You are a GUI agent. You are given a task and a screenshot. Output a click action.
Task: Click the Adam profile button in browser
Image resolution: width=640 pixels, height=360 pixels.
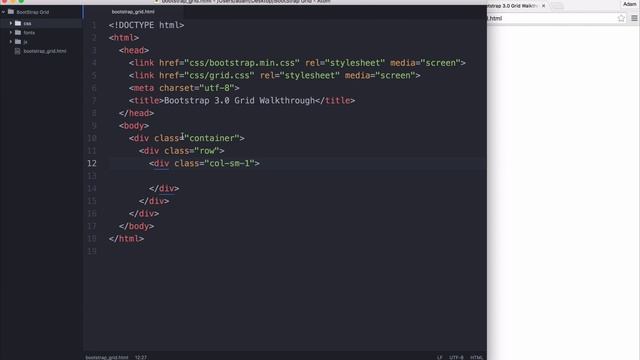[630, 4]
